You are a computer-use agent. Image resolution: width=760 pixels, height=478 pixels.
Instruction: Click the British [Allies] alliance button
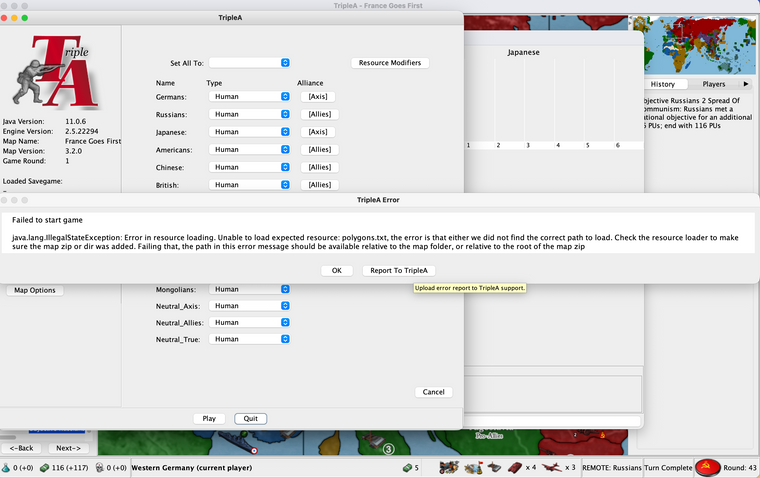tap(320, 185)
